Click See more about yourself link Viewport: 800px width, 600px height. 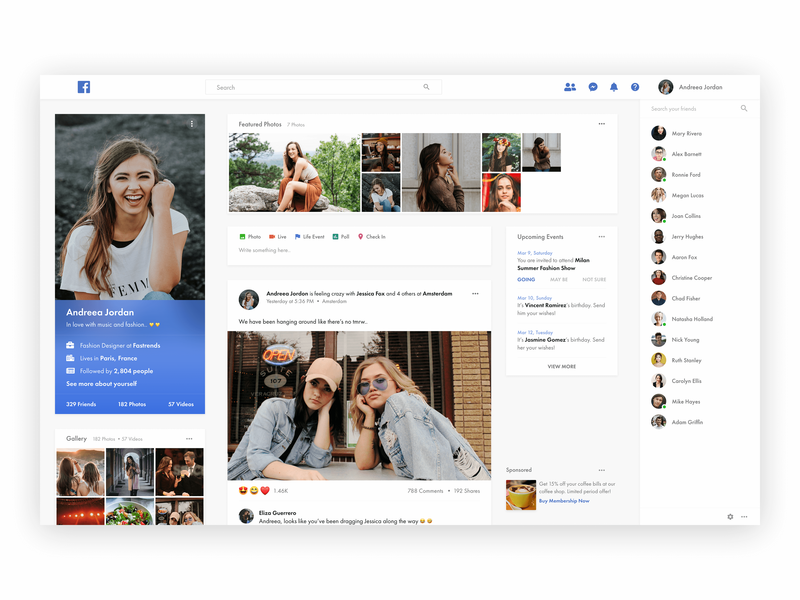coord(102,384)
